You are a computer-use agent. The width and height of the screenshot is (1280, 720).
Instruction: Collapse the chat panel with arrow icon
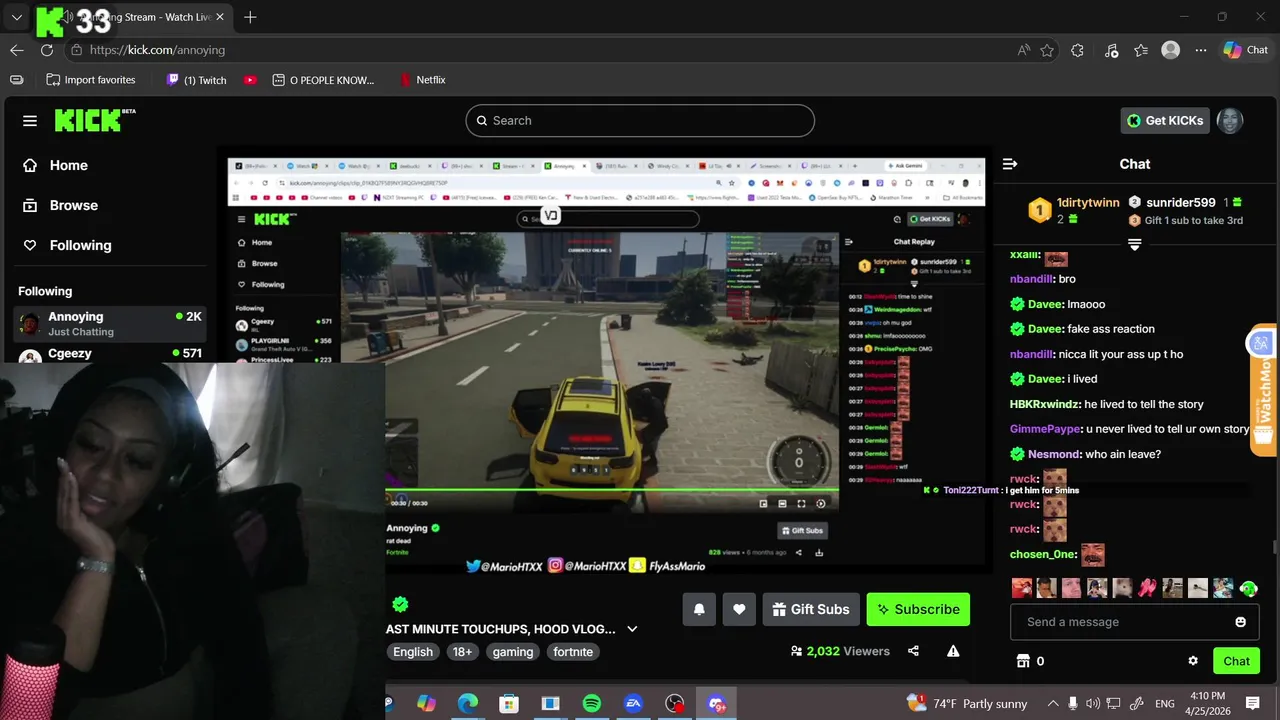tap(1010, 164)
